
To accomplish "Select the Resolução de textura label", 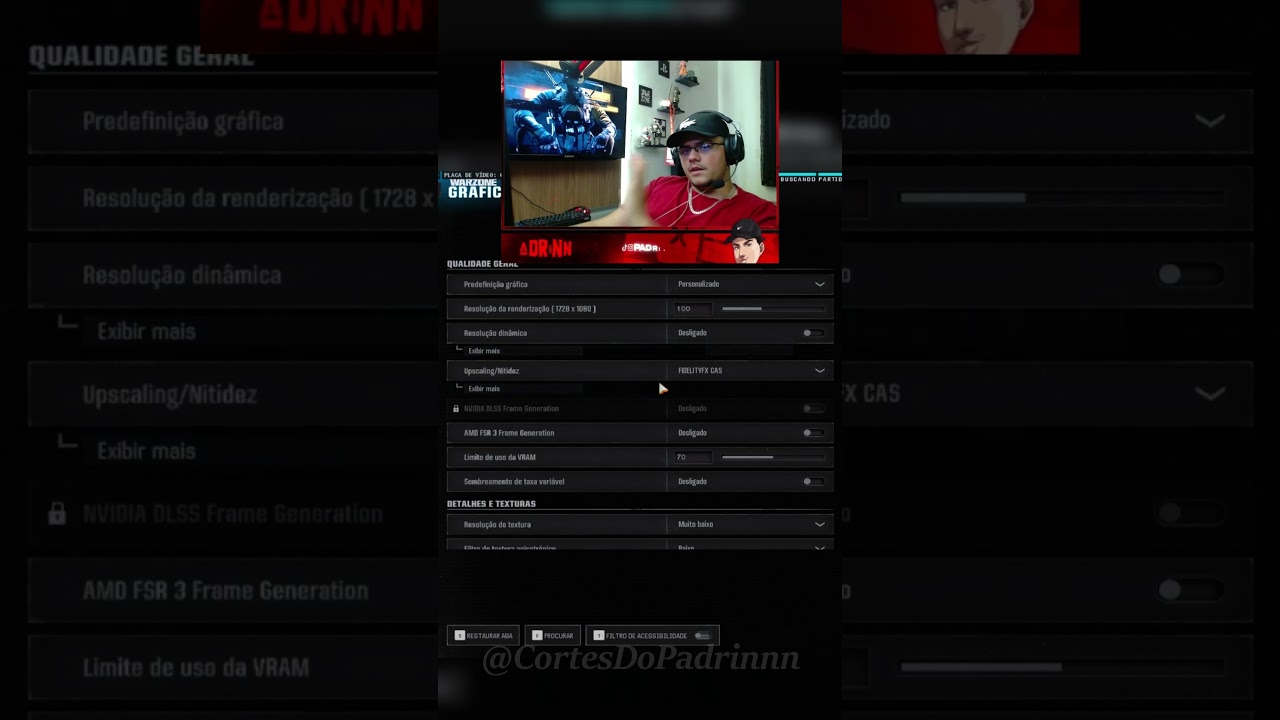I will (x=497, y=524).
